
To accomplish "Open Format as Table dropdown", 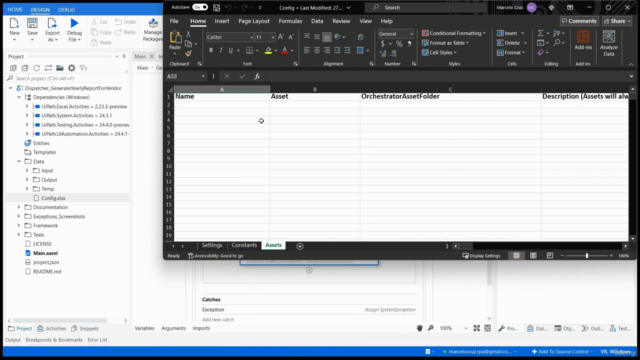I will pos(445,43).
